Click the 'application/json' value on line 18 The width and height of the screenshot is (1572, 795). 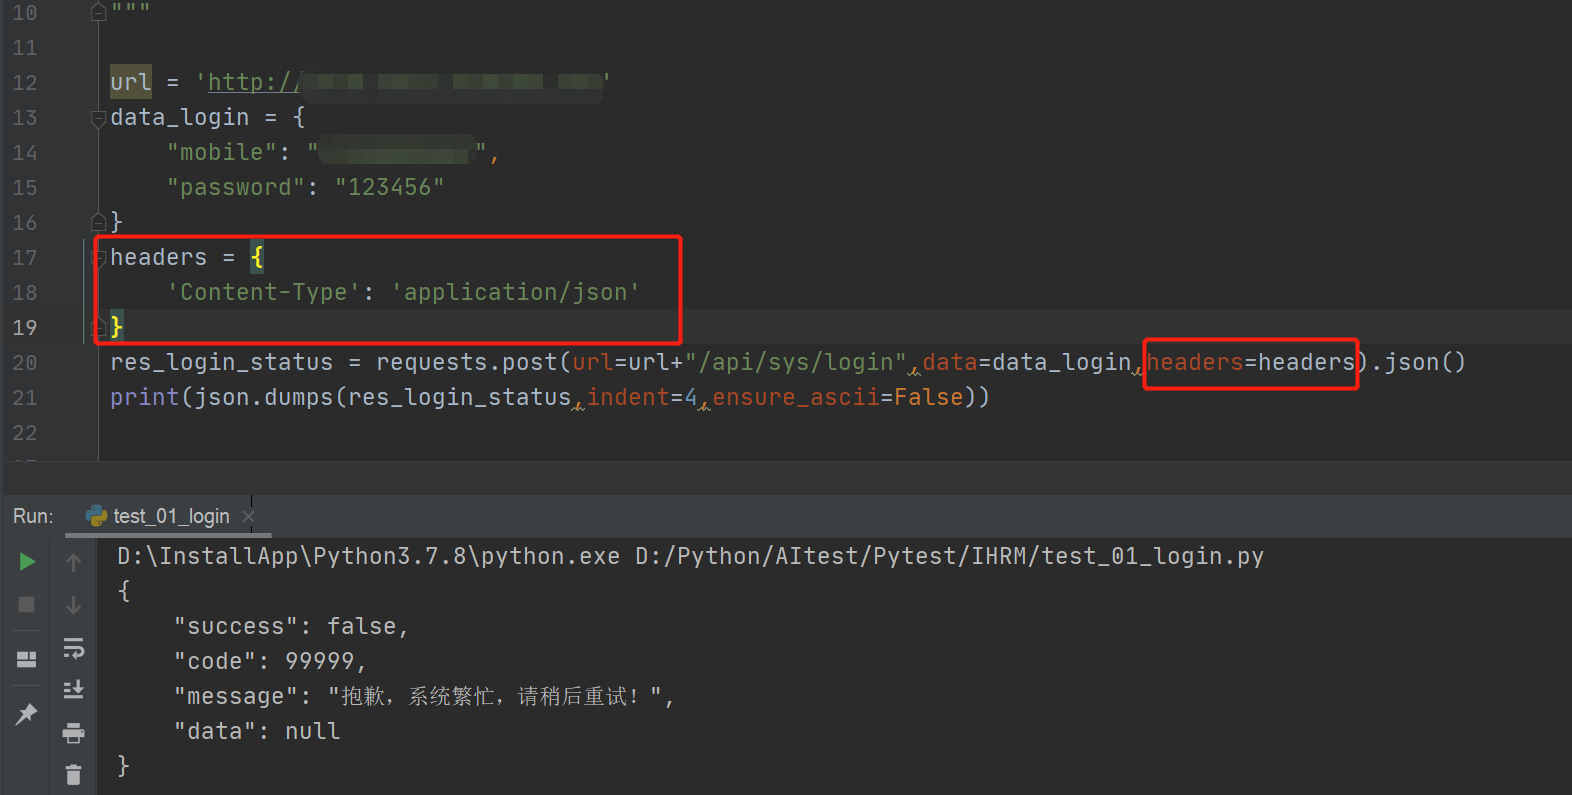coord(515,292)
